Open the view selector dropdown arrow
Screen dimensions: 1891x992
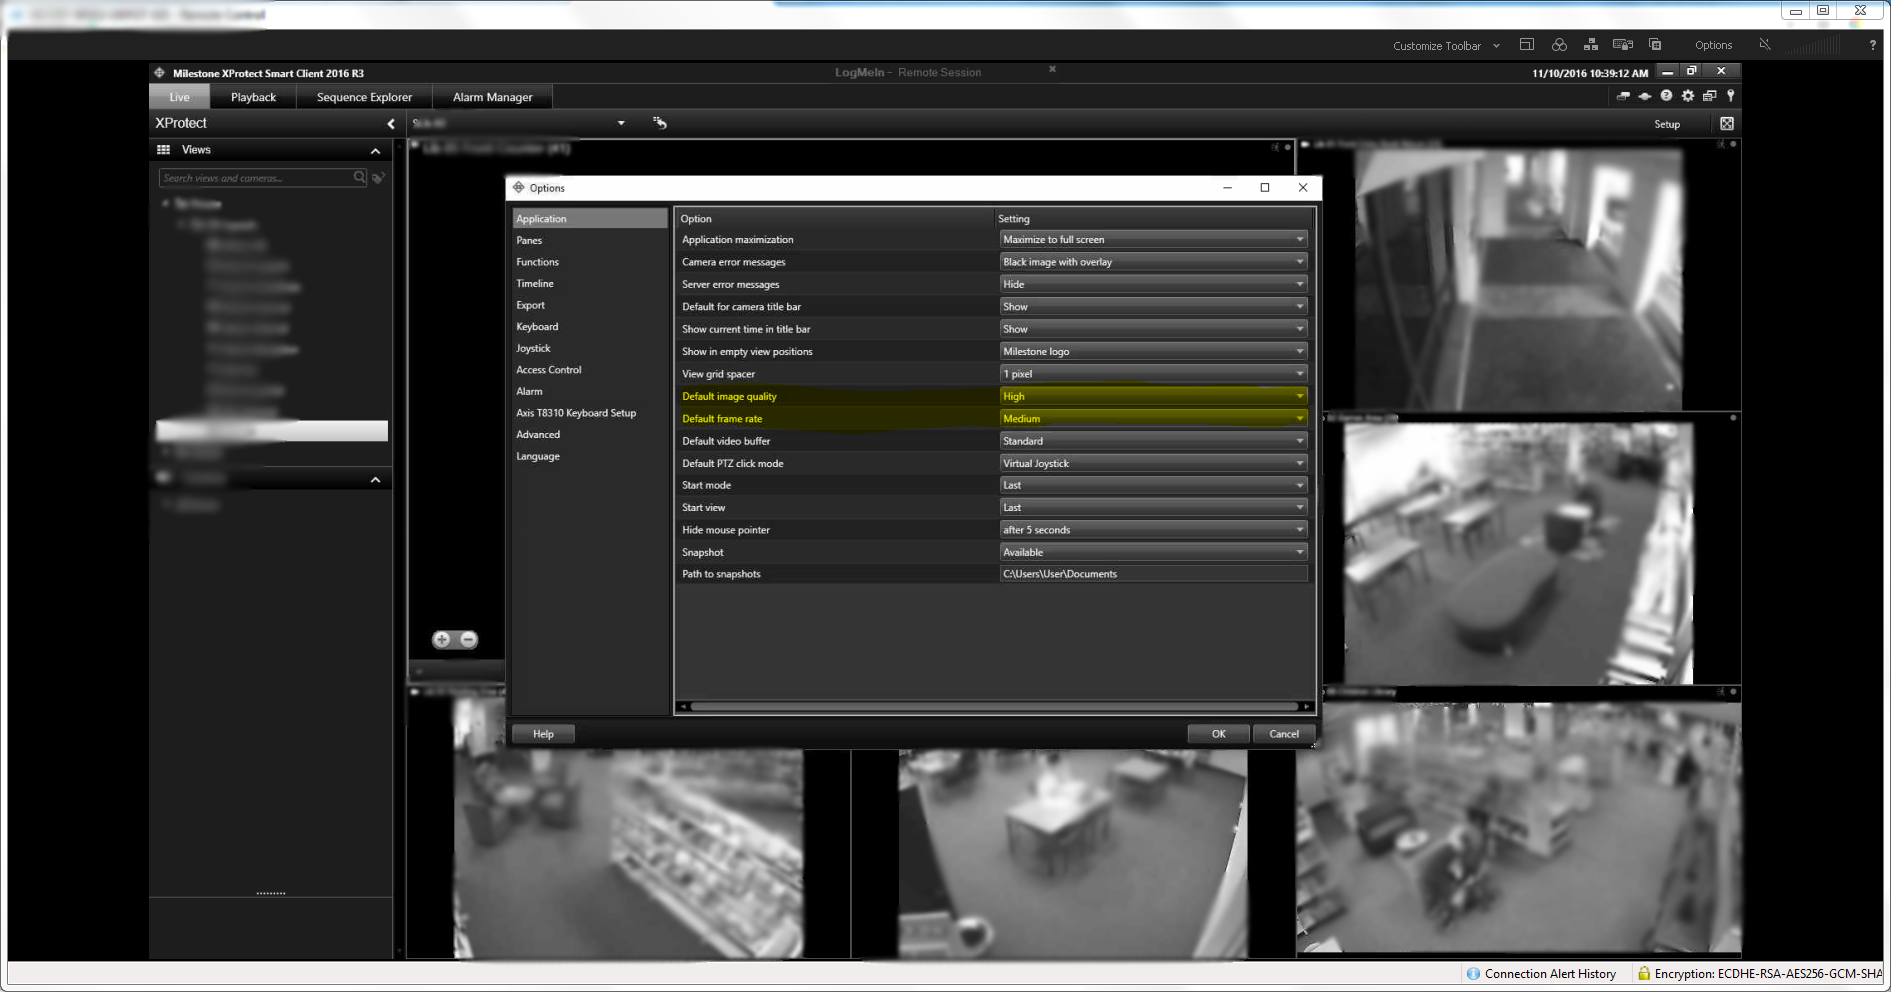(621, 123)
